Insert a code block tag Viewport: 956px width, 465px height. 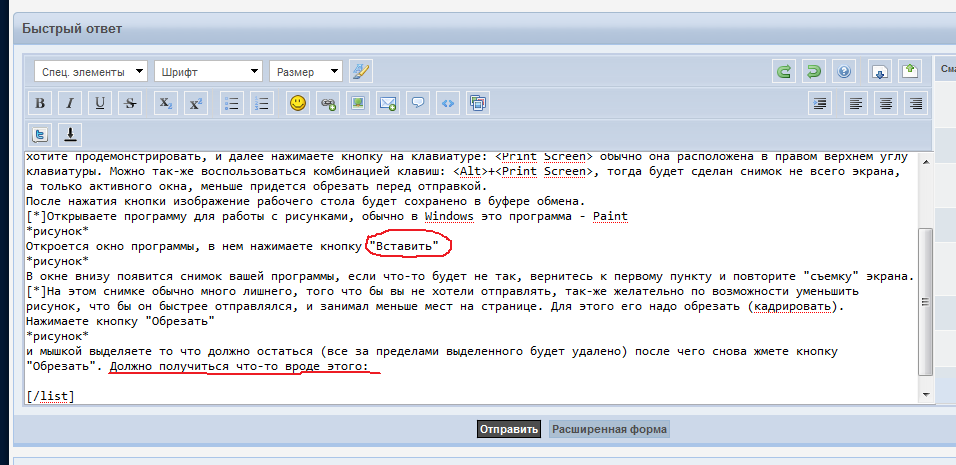(x=448, y=103)
